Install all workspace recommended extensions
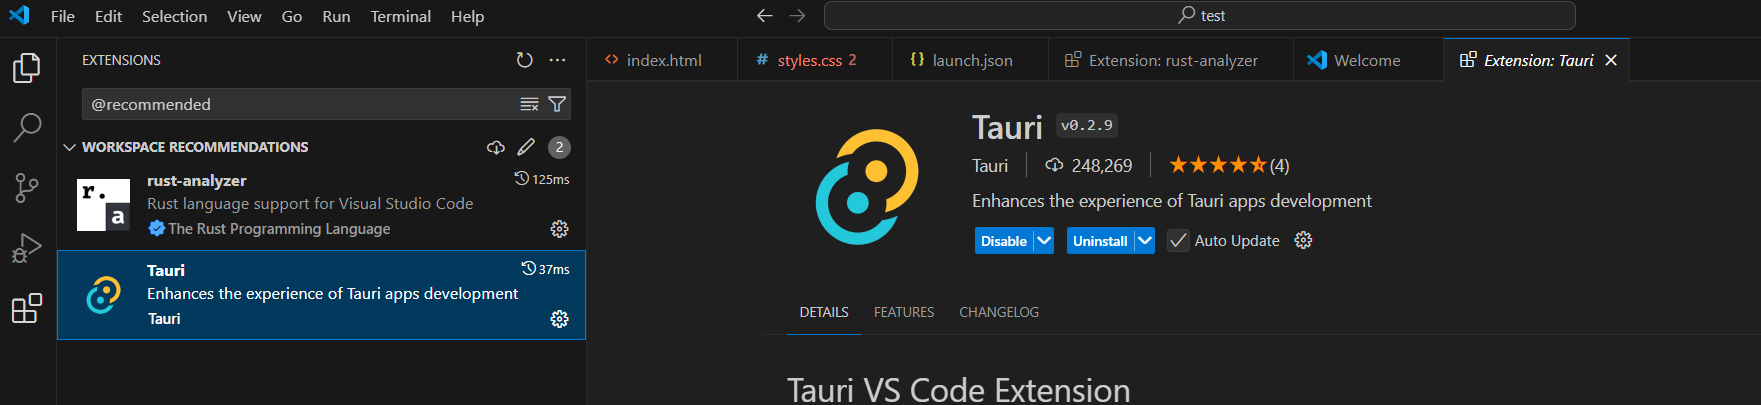Screen dimensions: 1761x405 496,147
